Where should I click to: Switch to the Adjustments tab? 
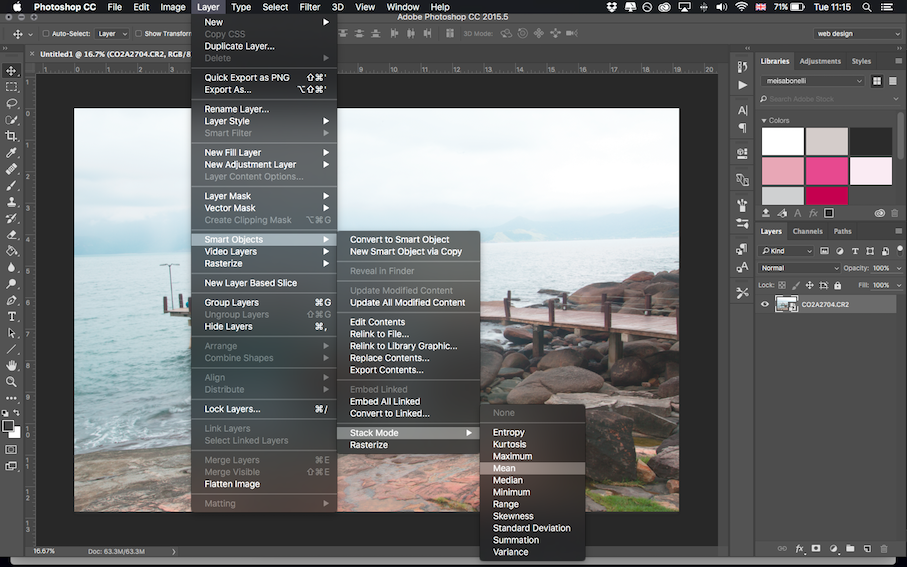click(x=820, y=61)
